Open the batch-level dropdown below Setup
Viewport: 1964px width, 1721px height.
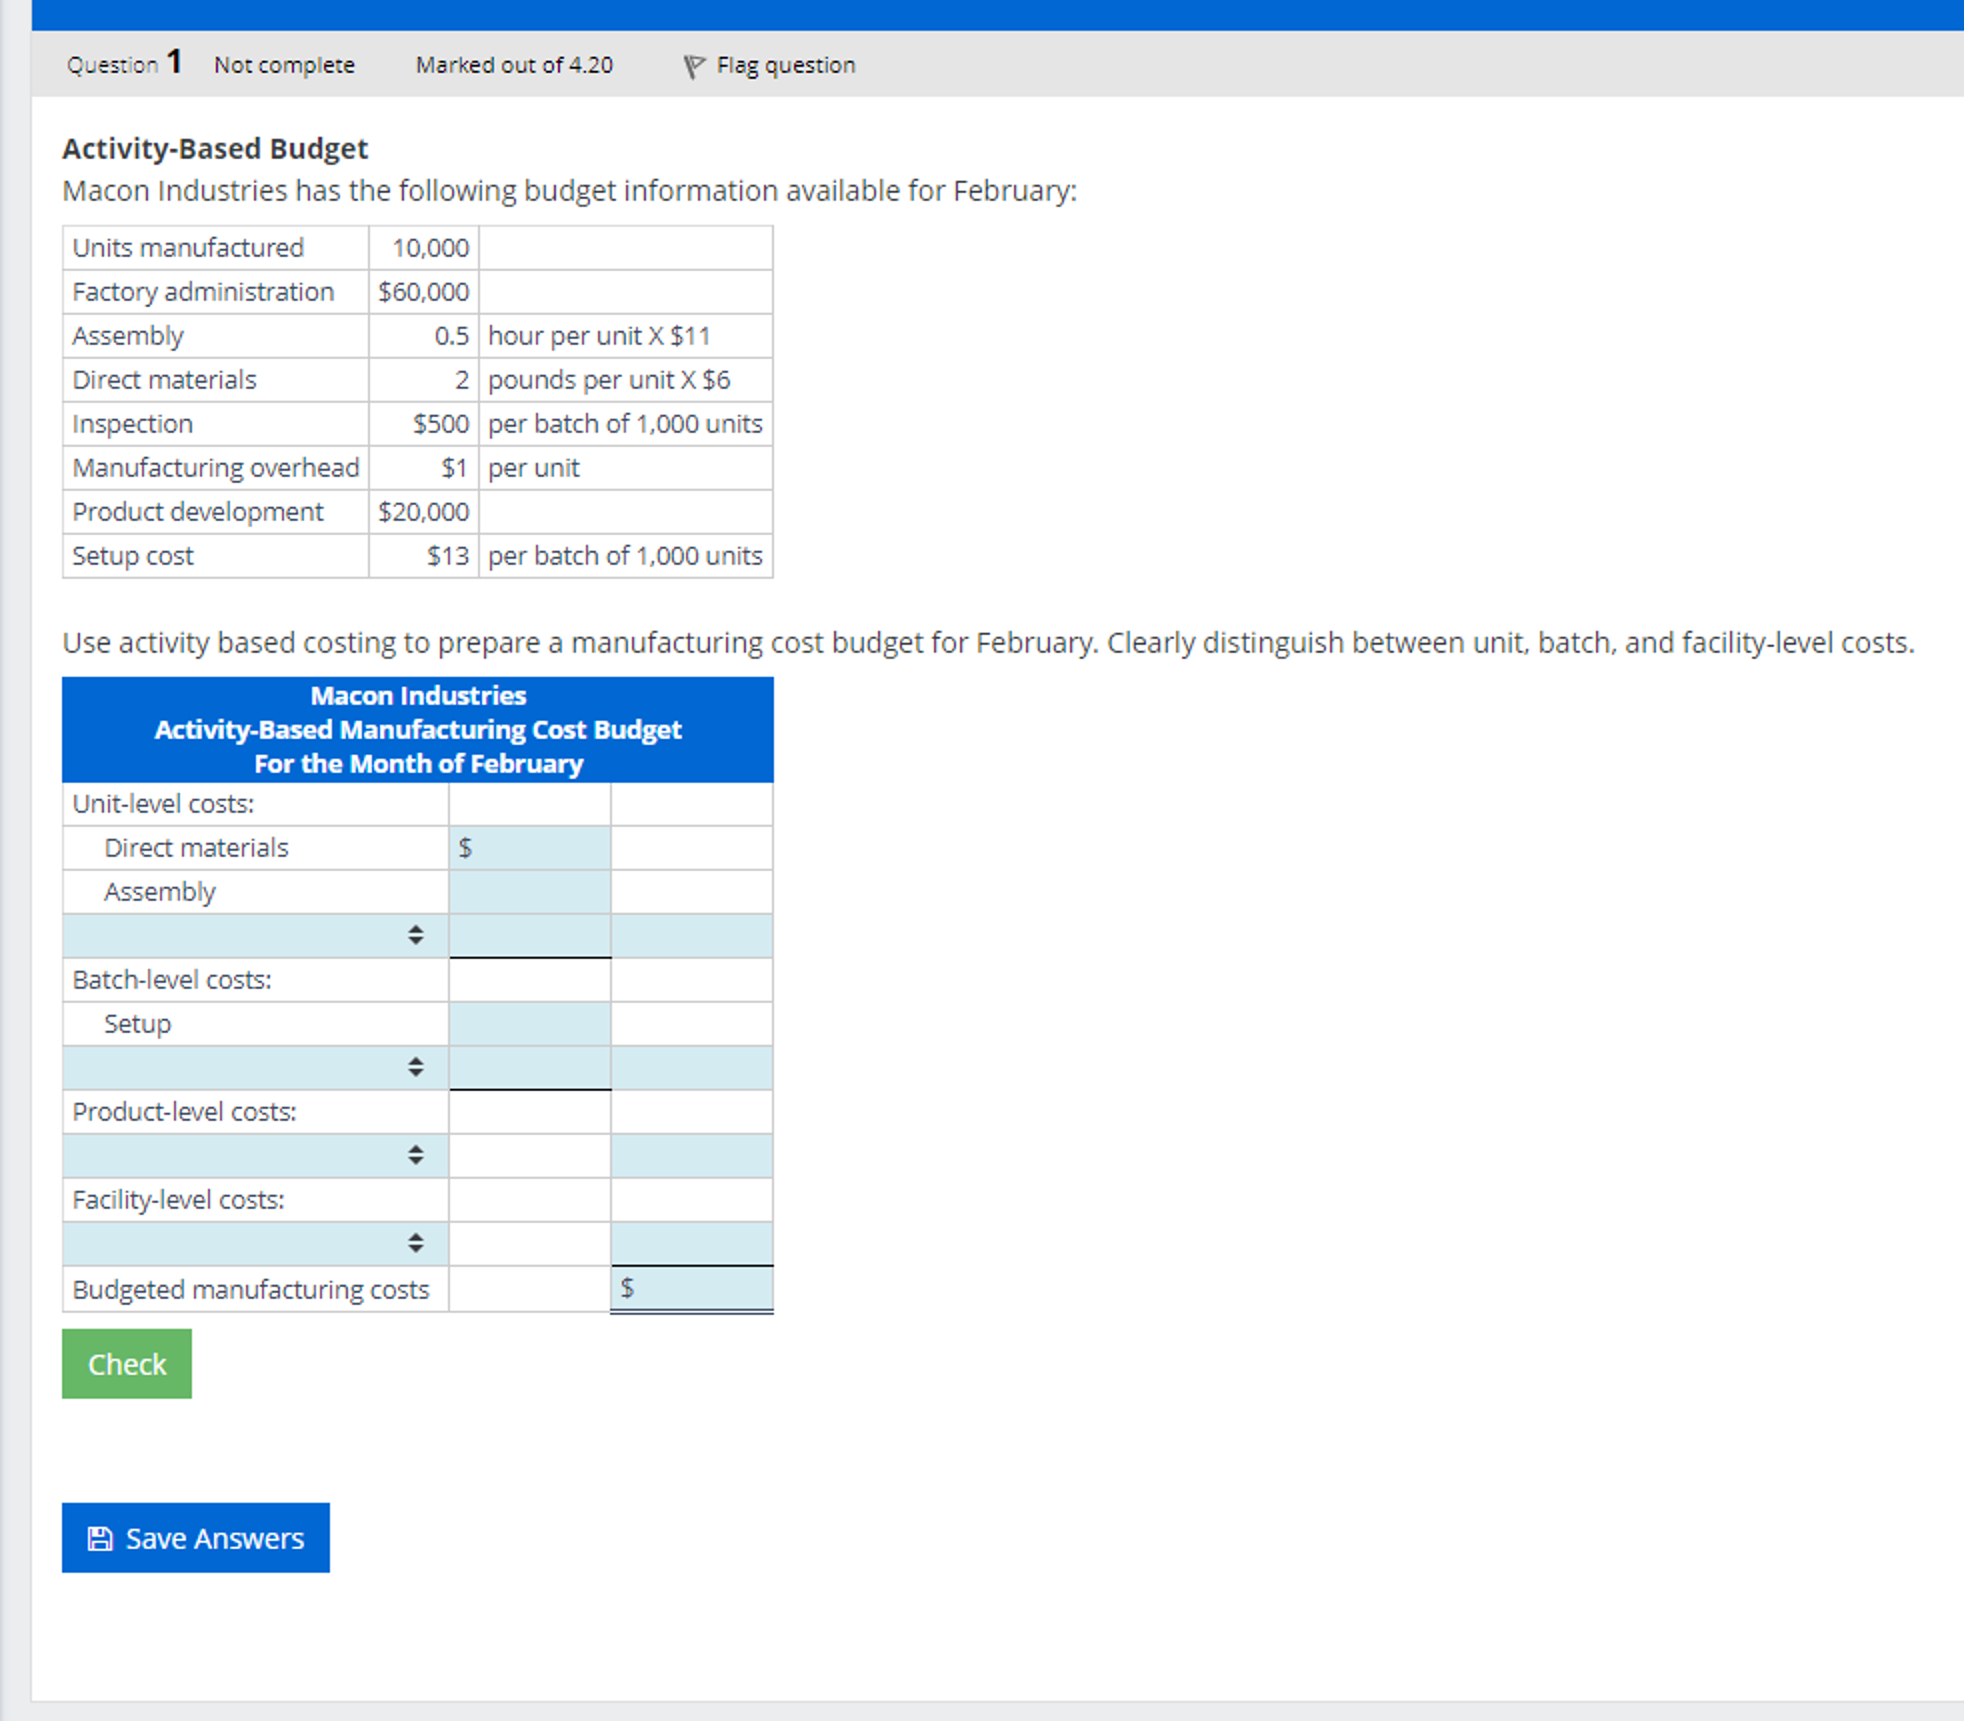[x=255, y=1067]
